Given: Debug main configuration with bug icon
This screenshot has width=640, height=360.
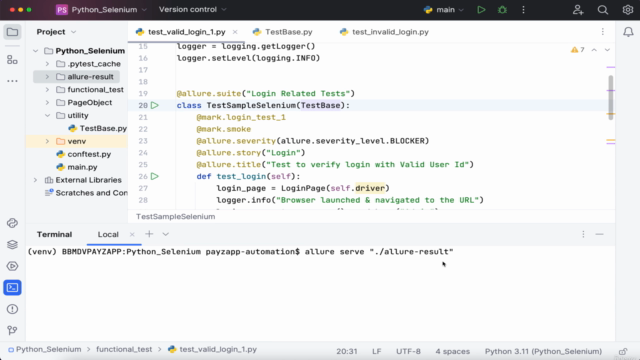Looking at the screenshot, I should 502,9.
